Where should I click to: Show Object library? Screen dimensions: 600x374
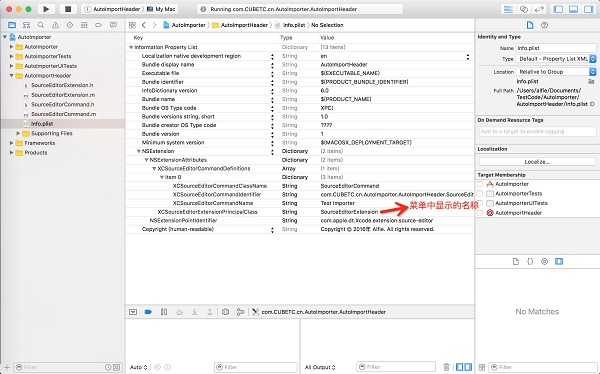pos(545,261)
